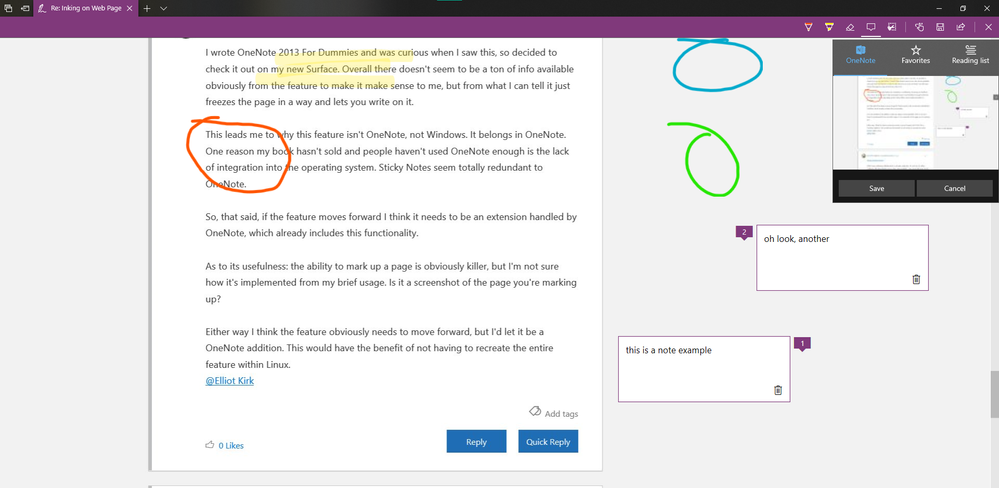Image resolution: width=999 pixels, height=488 pixels.
Task: Open a new tab with the plus icon
Action: [147, 8]
